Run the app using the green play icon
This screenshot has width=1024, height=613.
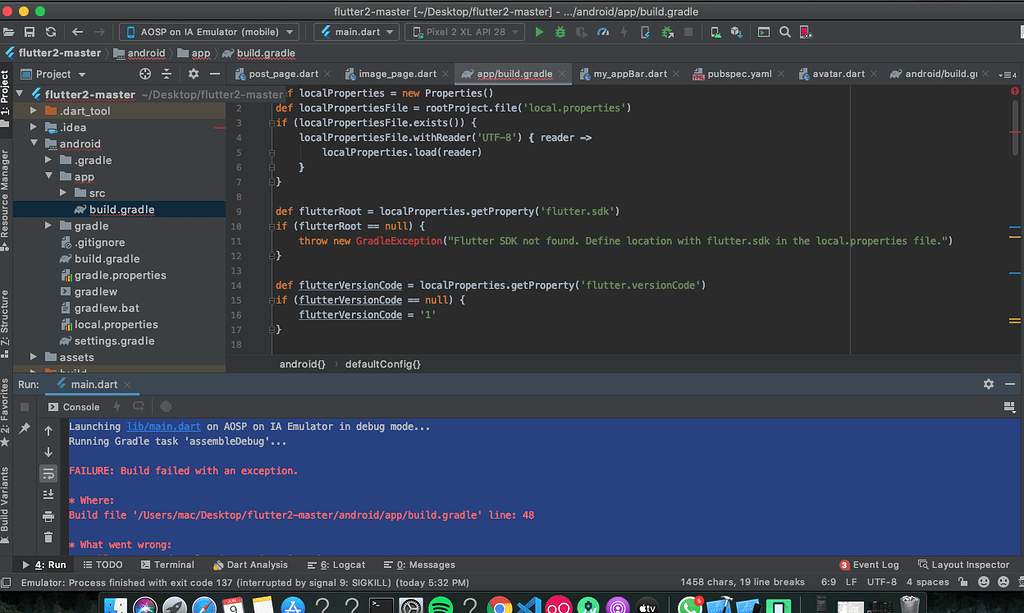click(x=541, y=31)
